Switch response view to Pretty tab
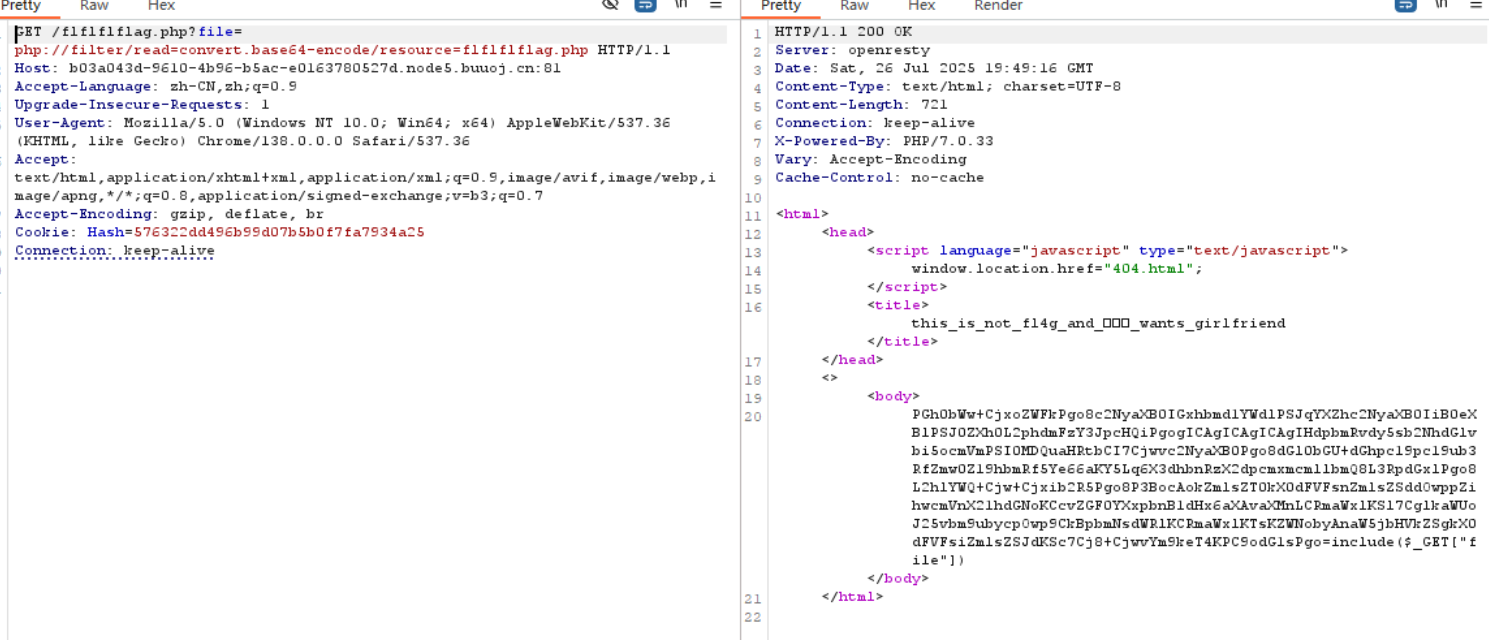Viewport: 1489px width, 640px height. [x=781, y=6]
